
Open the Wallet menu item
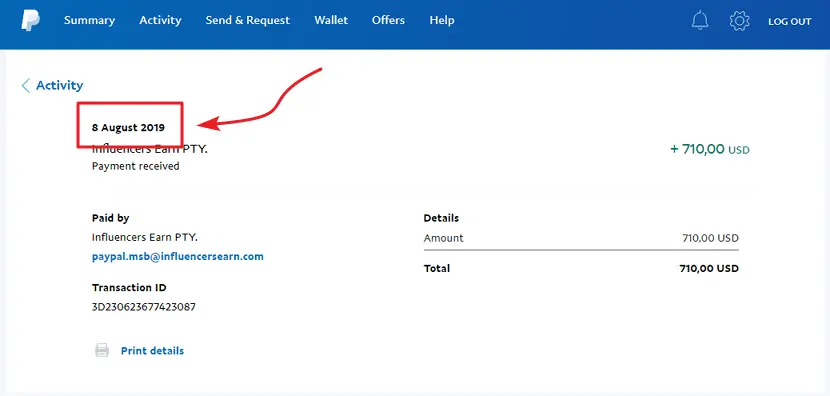tap(331, 20)
